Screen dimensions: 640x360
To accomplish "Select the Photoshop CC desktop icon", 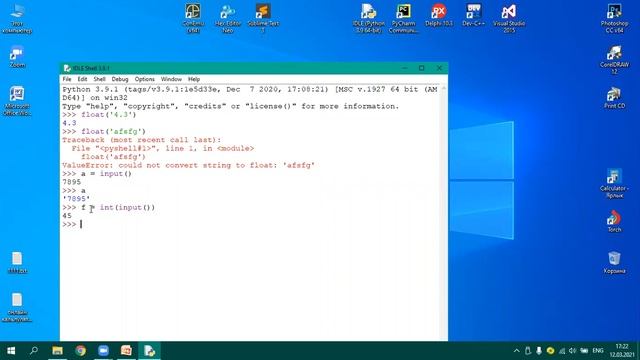I will [x=614, y=19].
